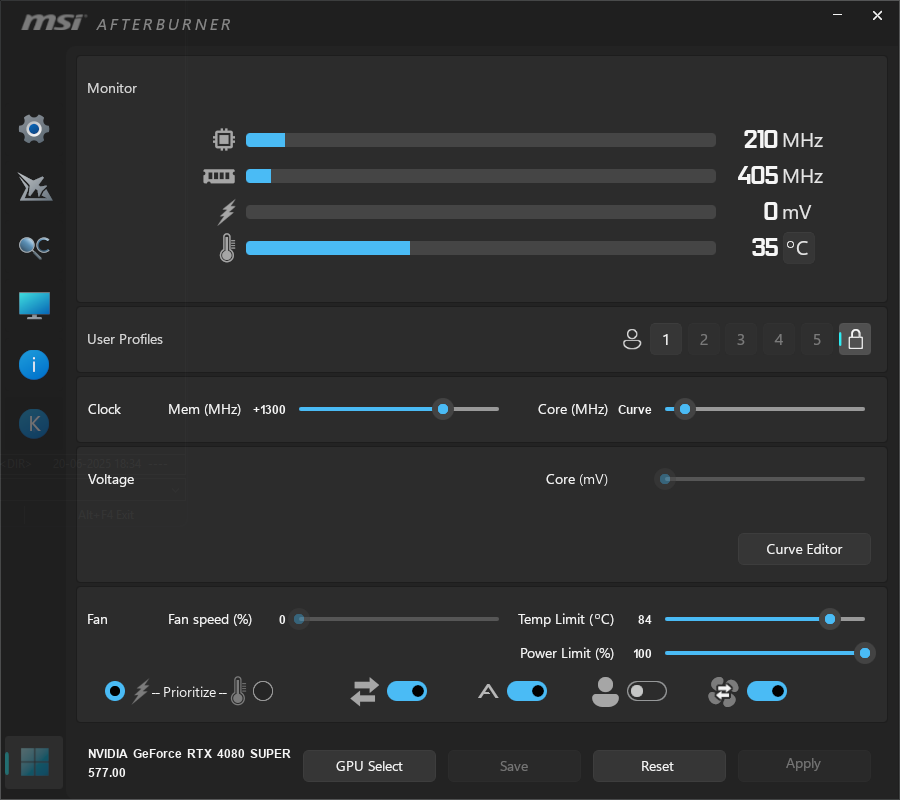Click the core clock Curve value
This screenshot has height=800, width=900.
click(x=635, y=410)
